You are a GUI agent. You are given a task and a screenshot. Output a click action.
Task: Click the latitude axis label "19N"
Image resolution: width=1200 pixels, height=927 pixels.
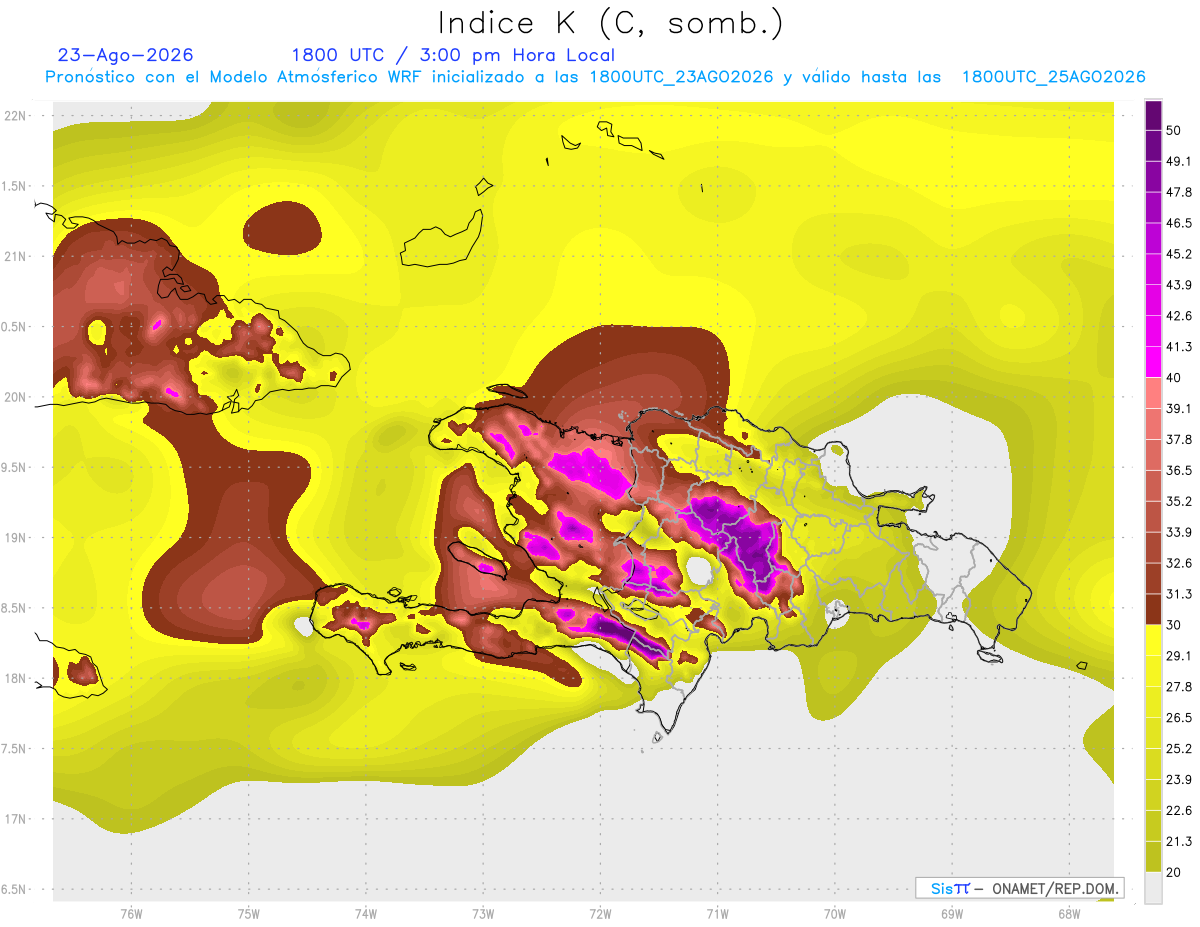(16, 538)
